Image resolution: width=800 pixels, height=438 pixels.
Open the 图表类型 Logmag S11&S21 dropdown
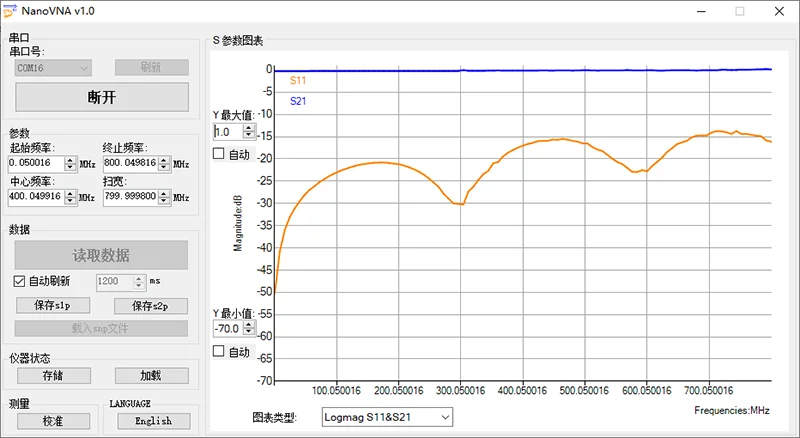[x=387, y=417]
